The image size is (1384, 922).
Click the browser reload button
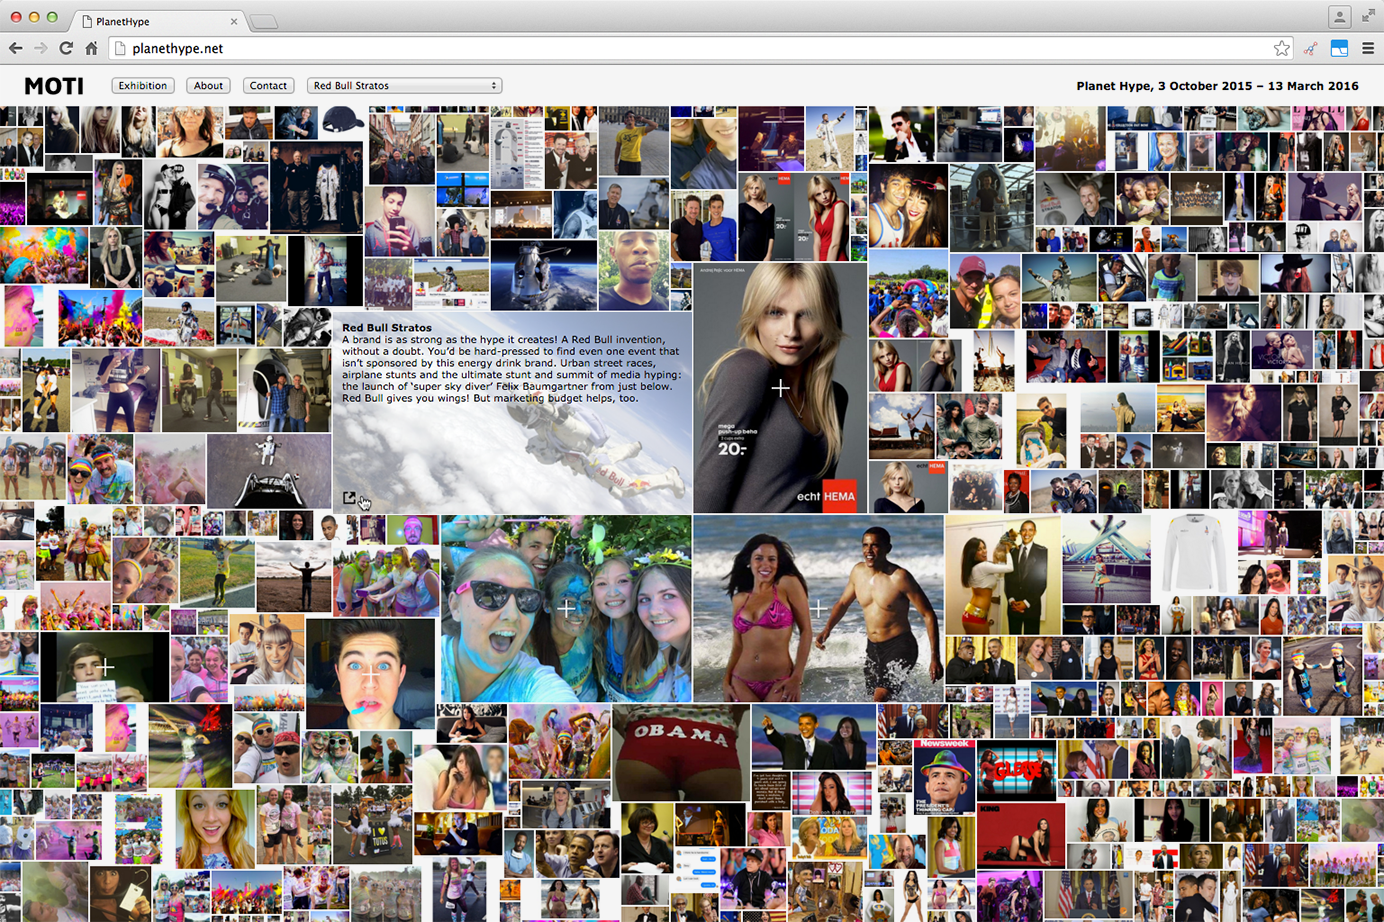(x=66, y=48)
